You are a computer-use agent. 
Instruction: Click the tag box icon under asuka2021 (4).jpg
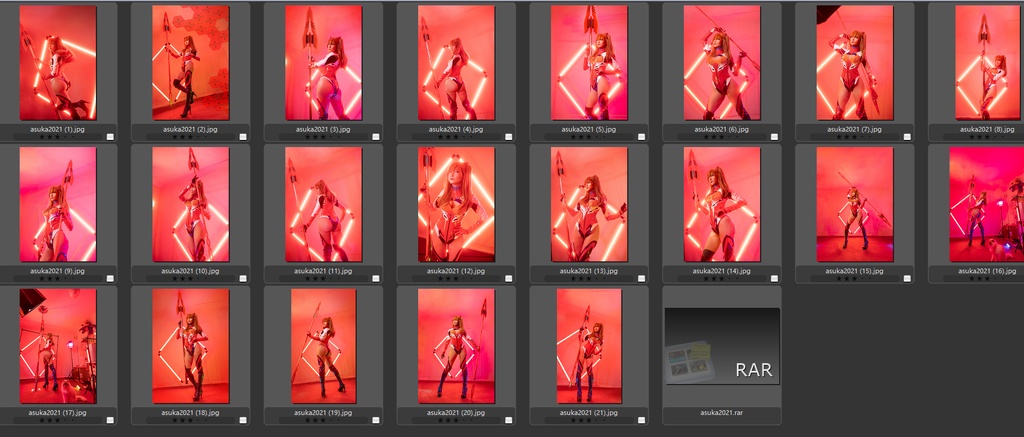509,137
